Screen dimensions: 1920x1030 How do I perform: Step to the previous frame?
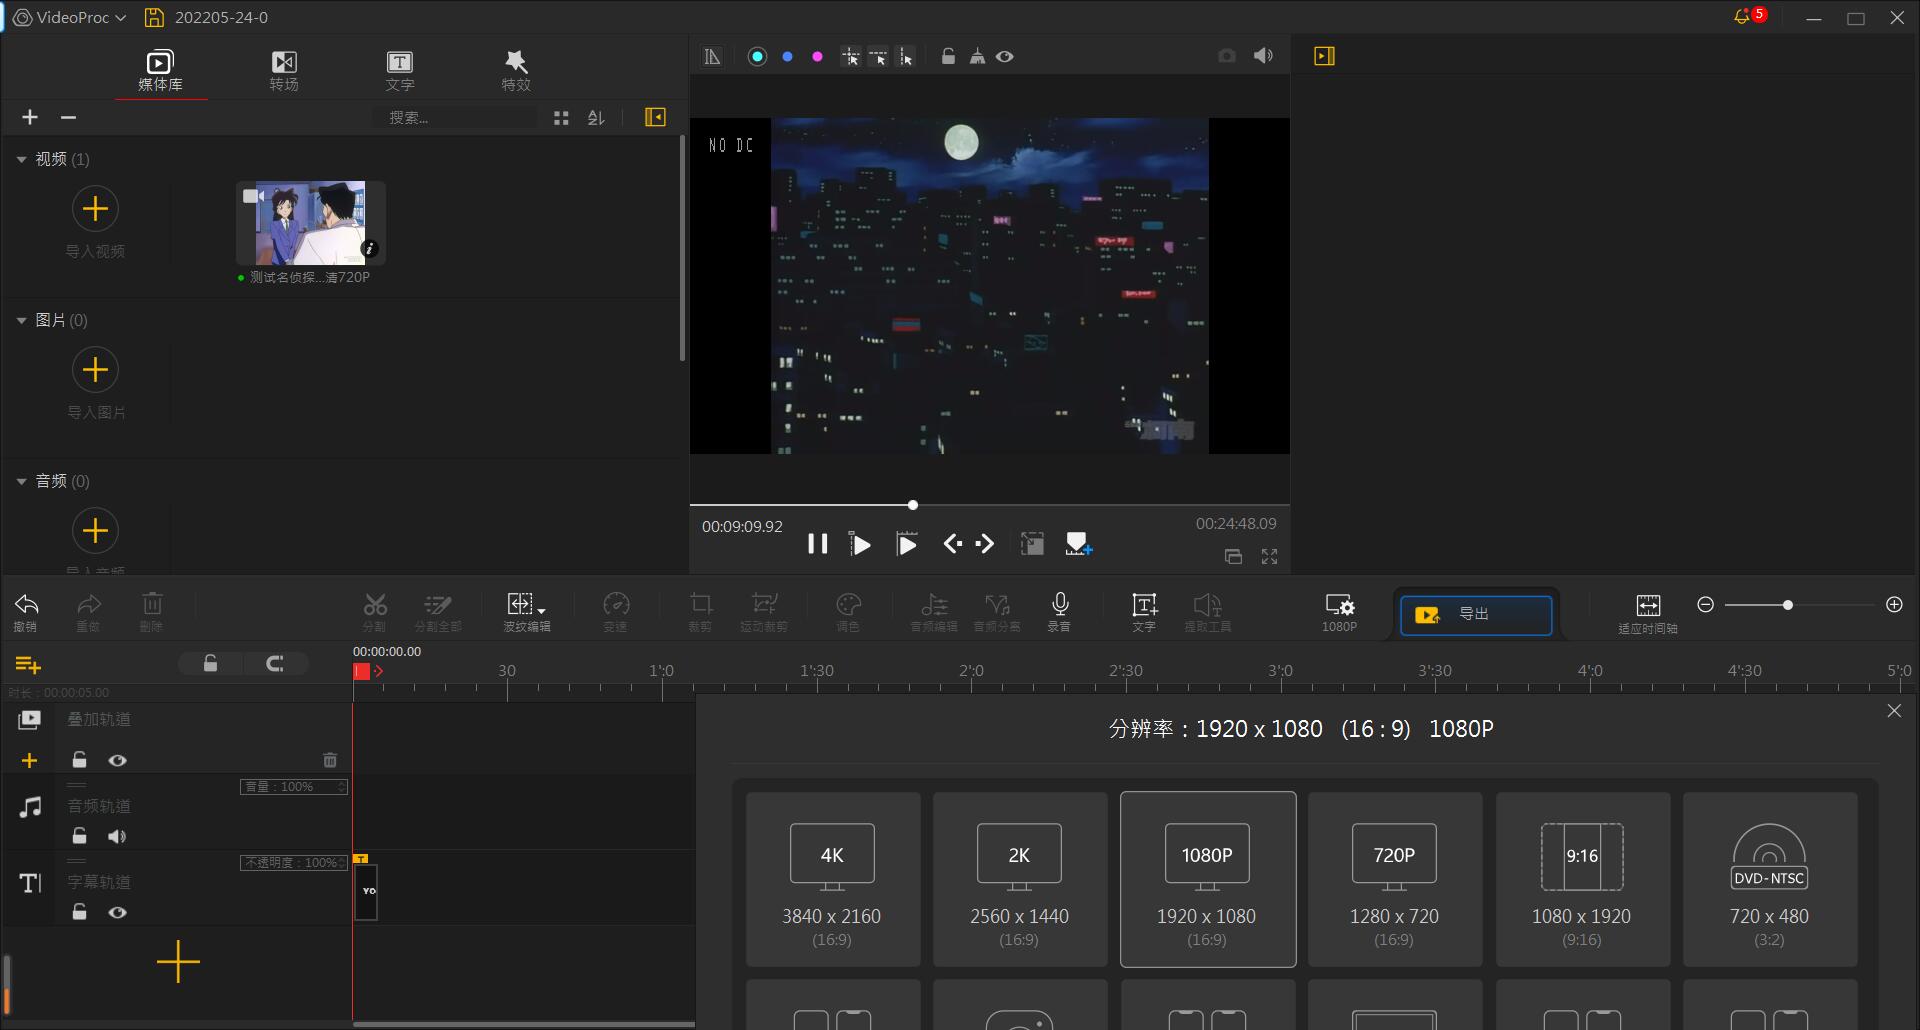(x=953, y=544)
